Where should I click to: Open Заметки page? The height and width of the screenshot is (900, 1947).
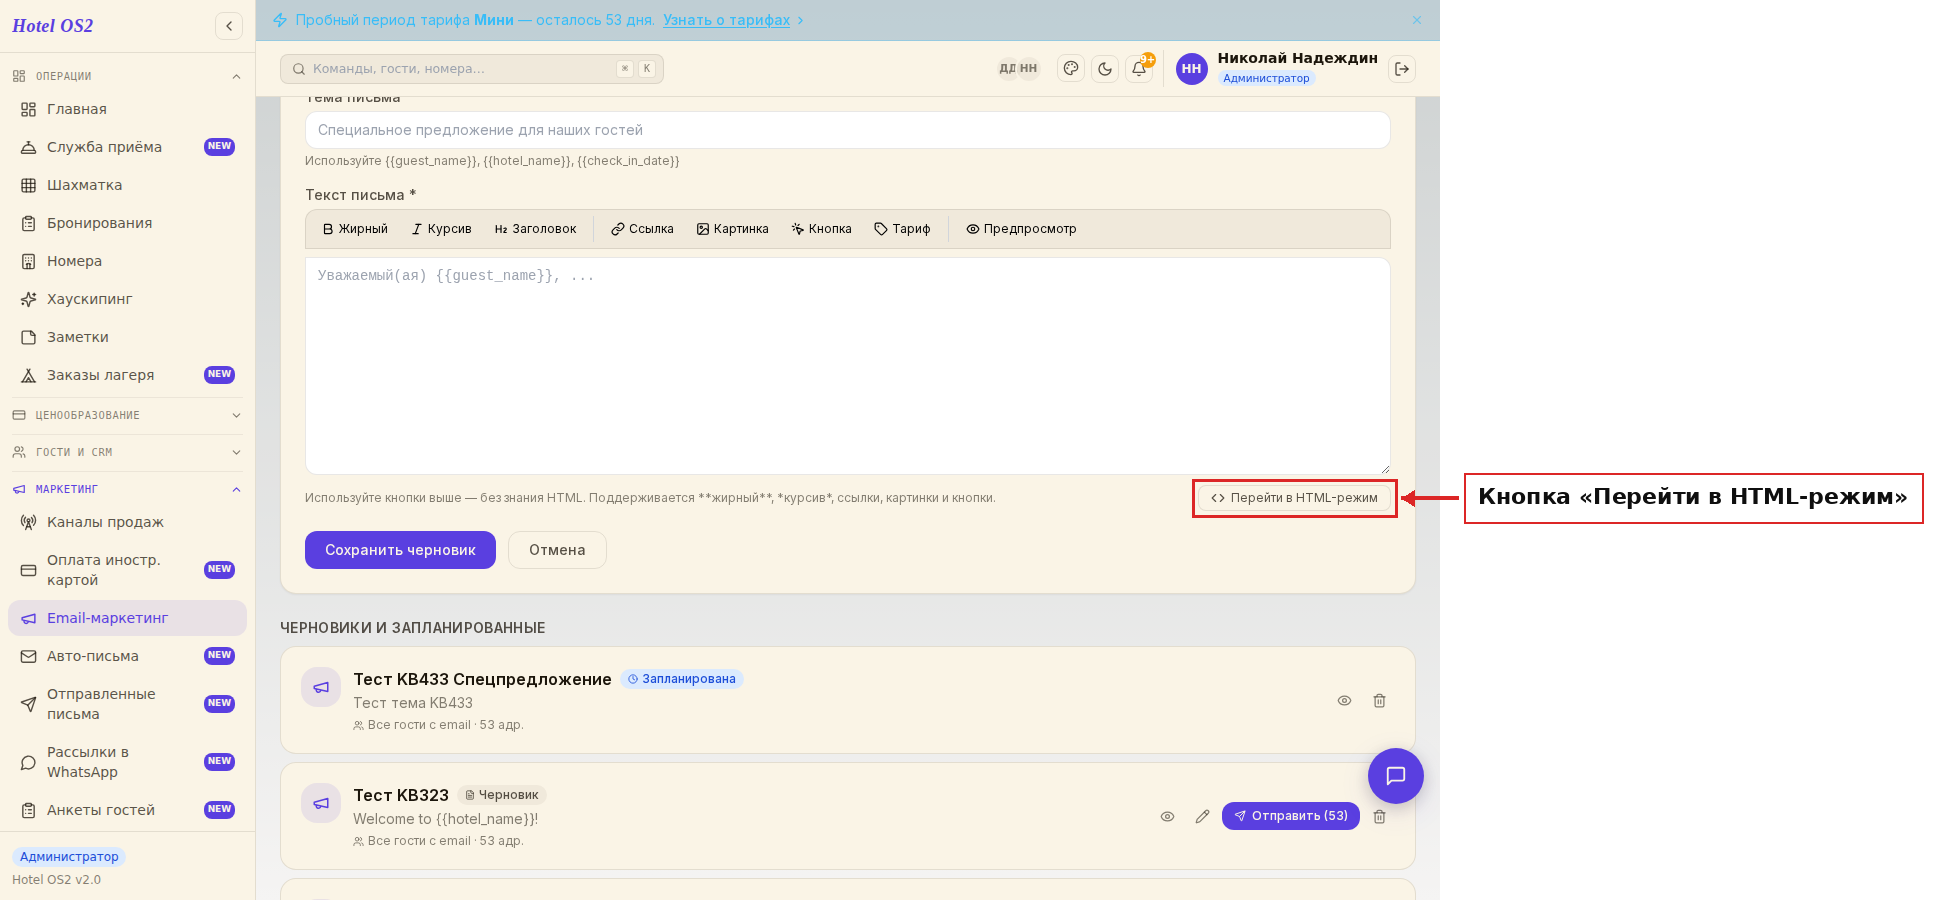(127, 337)
